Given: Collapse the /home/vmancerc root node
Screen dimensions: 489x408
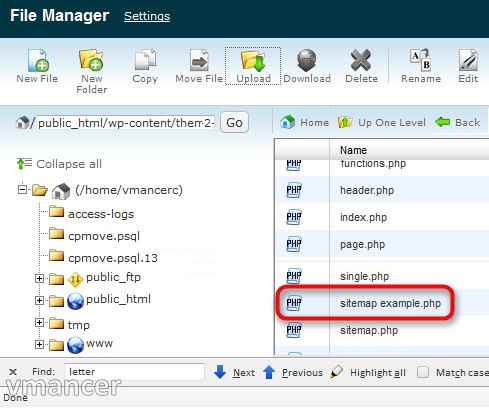Looking at the screenshot, I should (22, 190).
